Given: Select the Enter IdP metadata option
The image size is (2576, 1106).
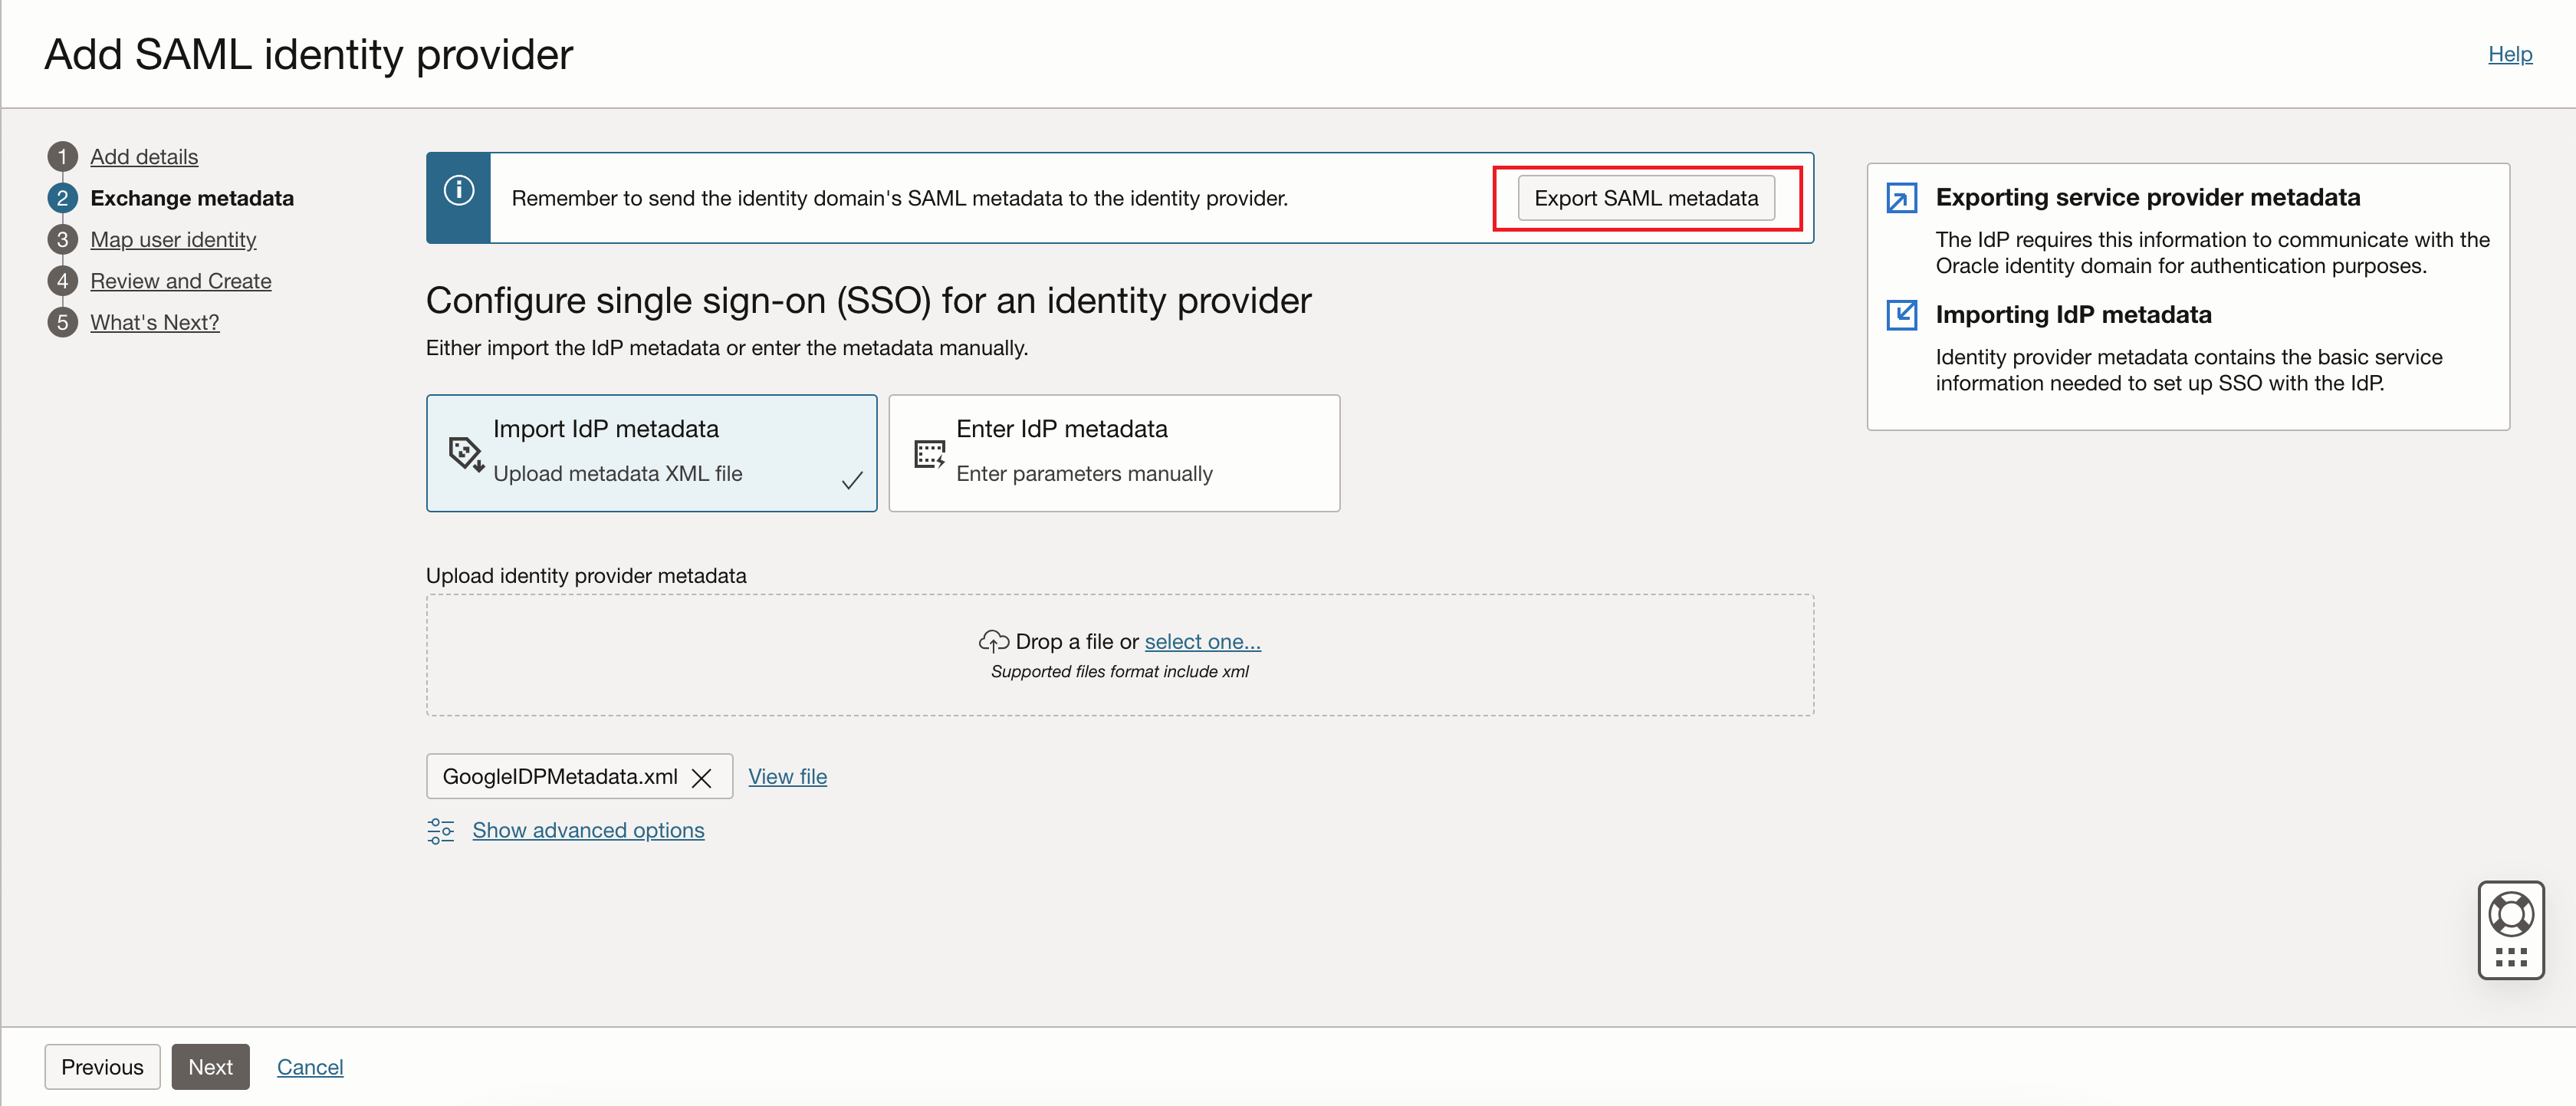Looking at the screenshot, I should [x=1113, y=452].
